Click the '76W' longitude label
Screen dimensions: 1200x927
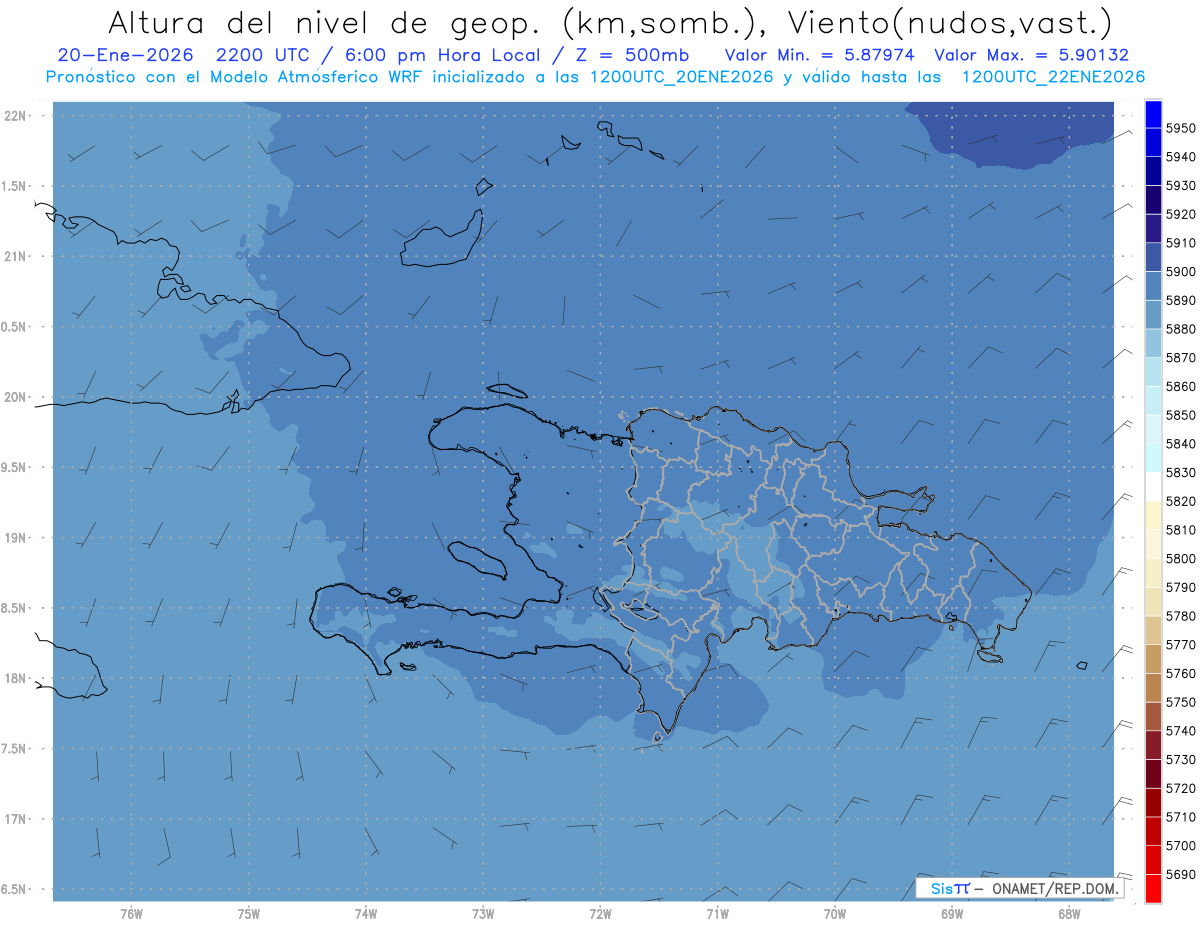tap(131, 914)
